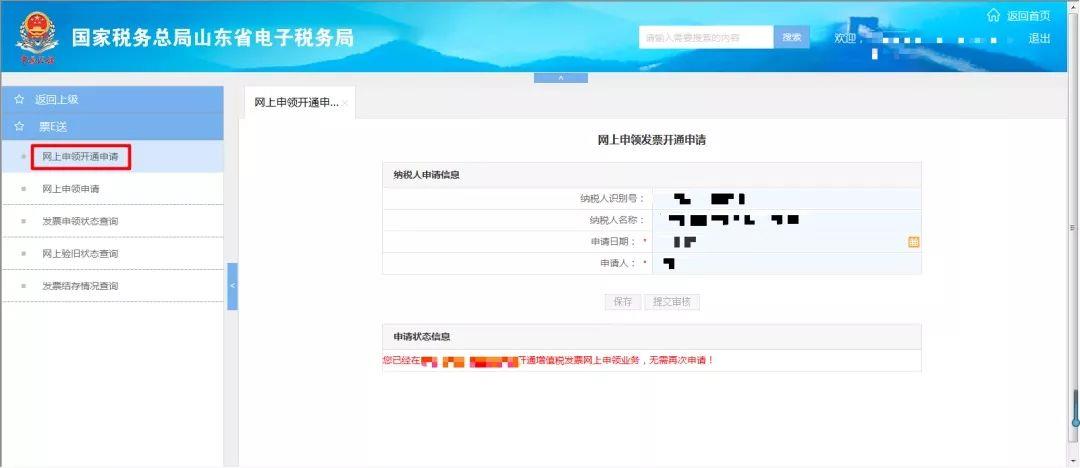1080x468 pixels.
Task: Switch to the 网上申领开通申... tab
Action: pos(295,103)
